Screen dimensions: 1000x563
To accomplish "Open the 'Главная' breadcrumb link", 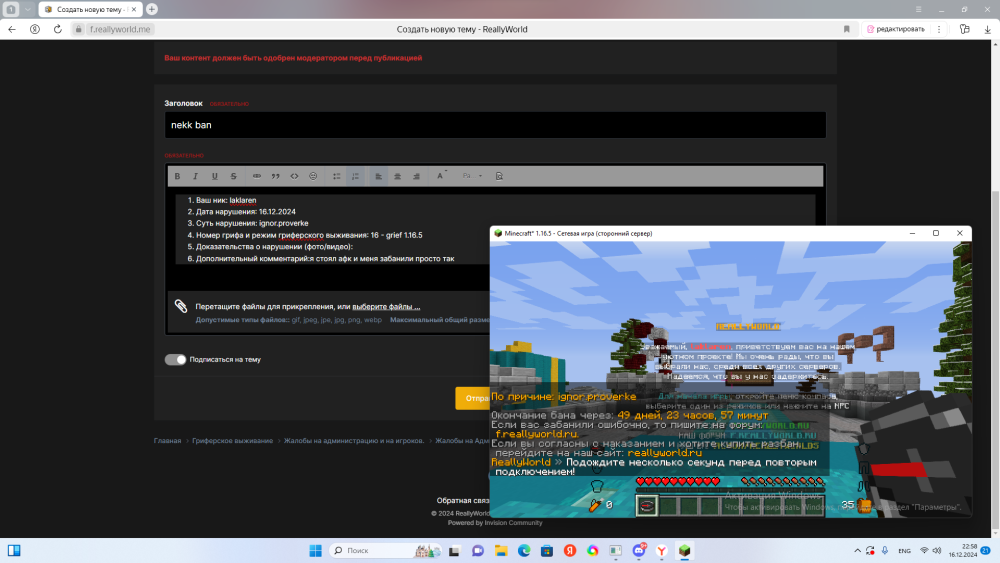I will click(167, 441).
